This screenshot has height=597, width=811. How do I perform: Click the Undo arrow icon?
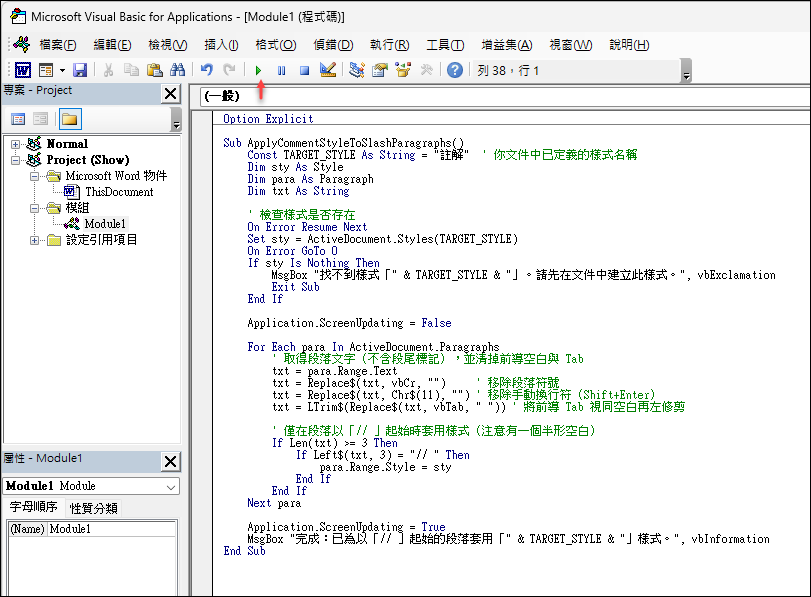[x=206, y=70]
